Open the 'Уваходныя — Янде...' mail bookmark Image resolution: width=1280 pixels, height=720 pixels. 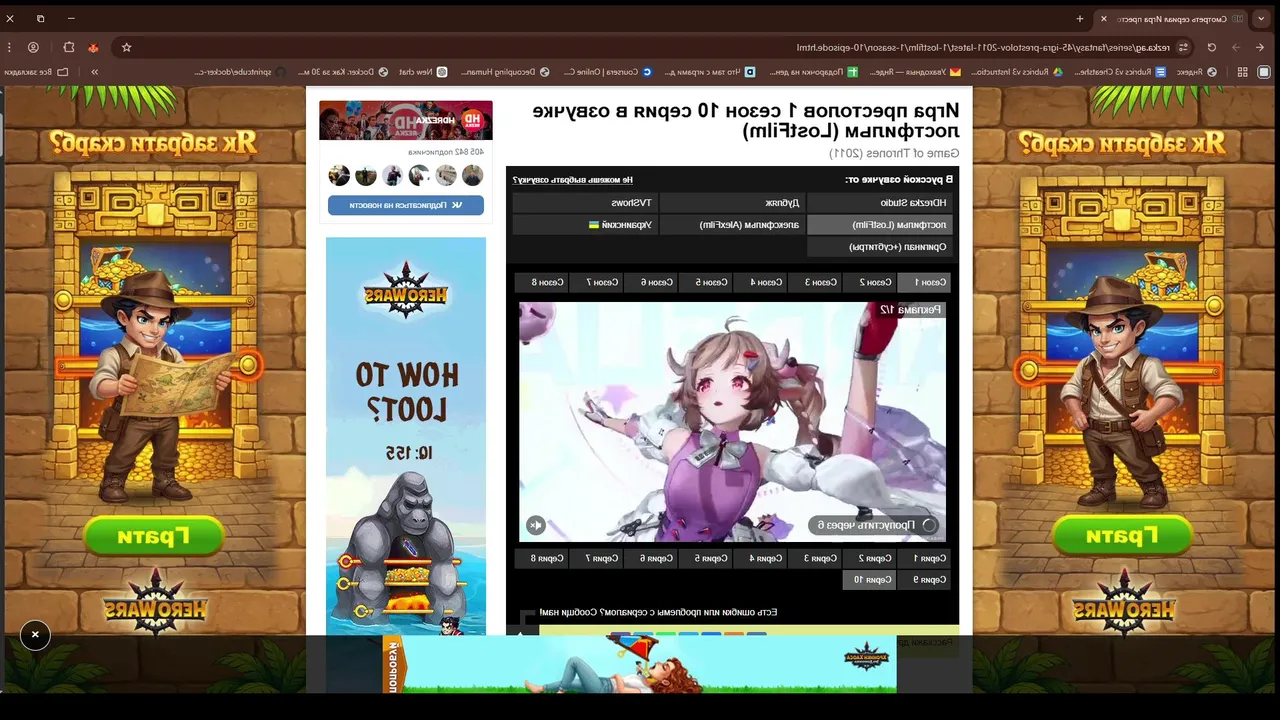[x=914, y=72]
